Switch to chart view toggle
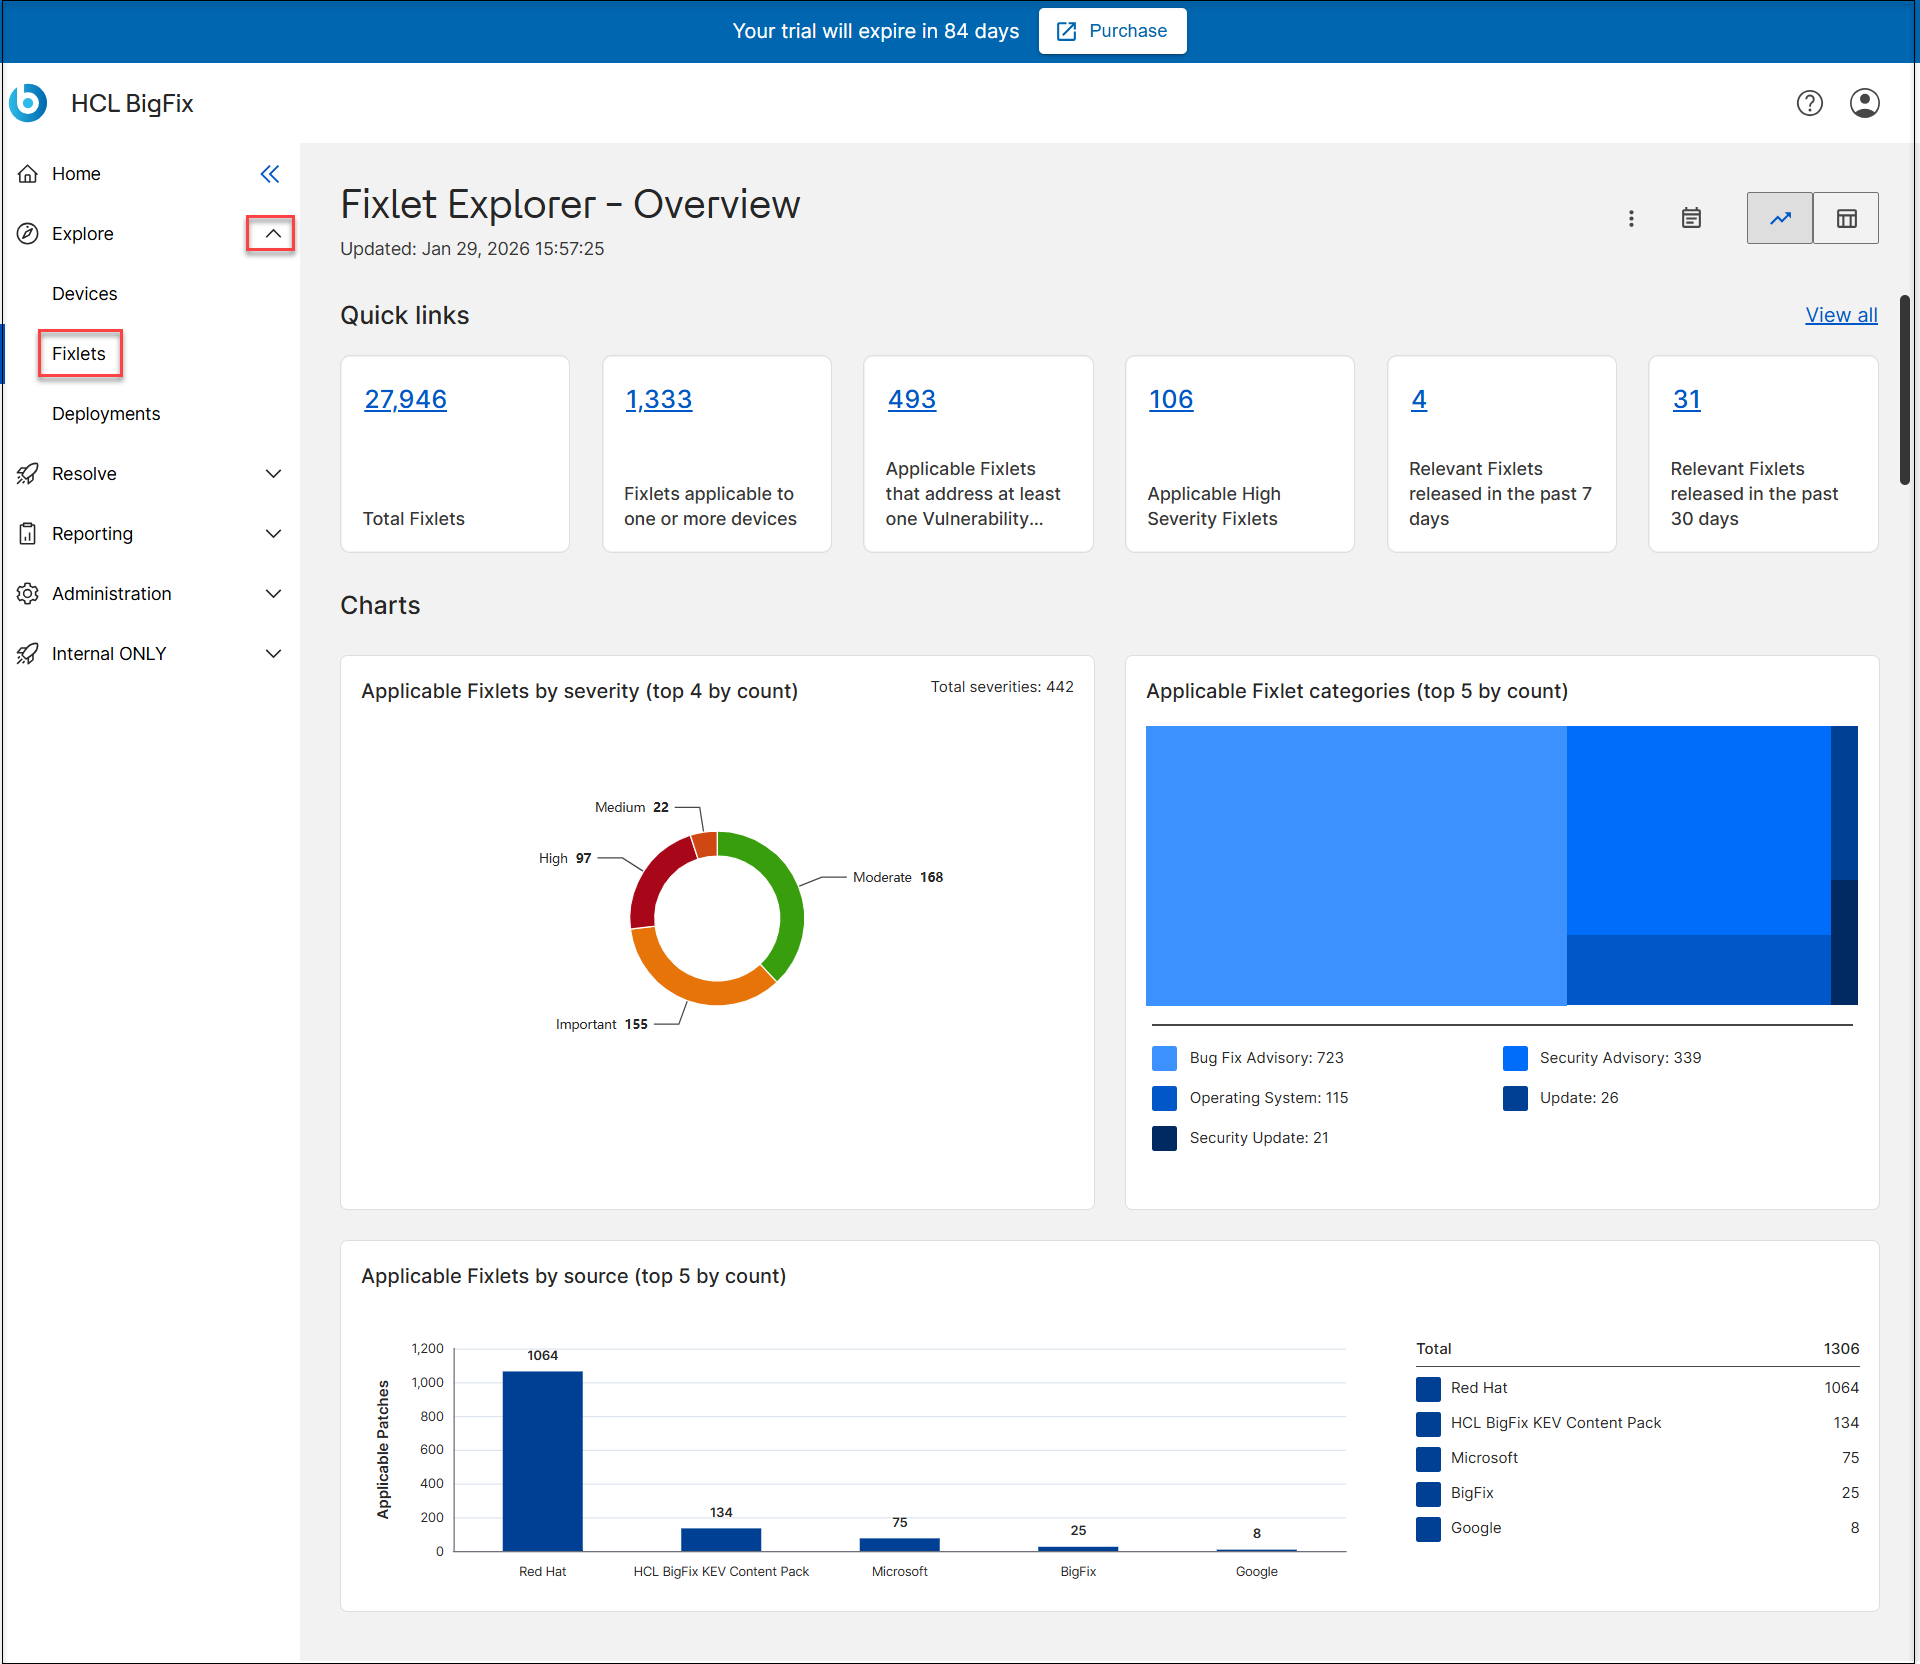This screenshot has height=1664, width=1920. [1780, 218]
